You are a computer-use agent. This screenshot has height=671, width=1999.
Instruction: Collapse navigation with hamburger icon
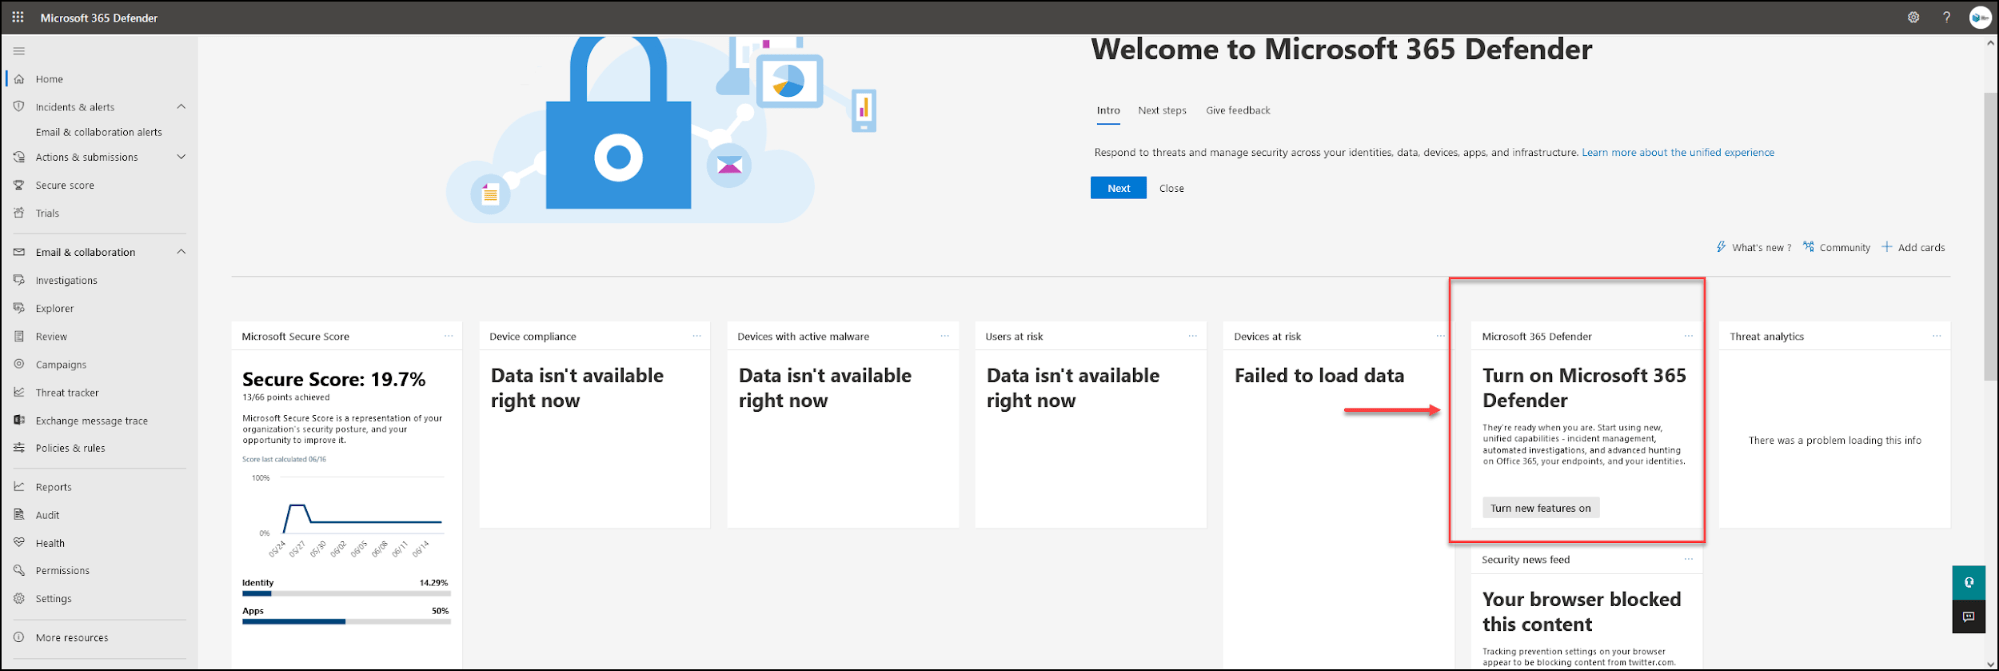click(x=19, y=51)
